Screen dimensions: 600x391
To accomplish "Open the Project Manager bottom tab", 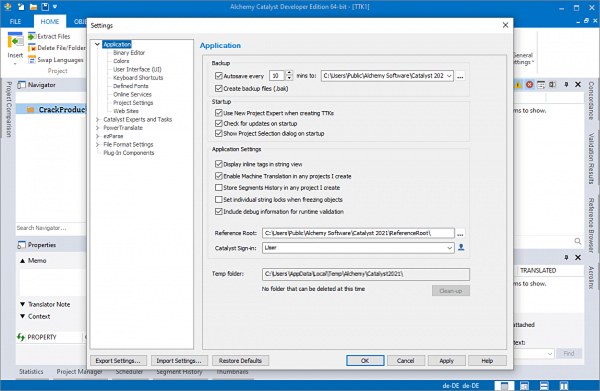I will coord(79,371).
